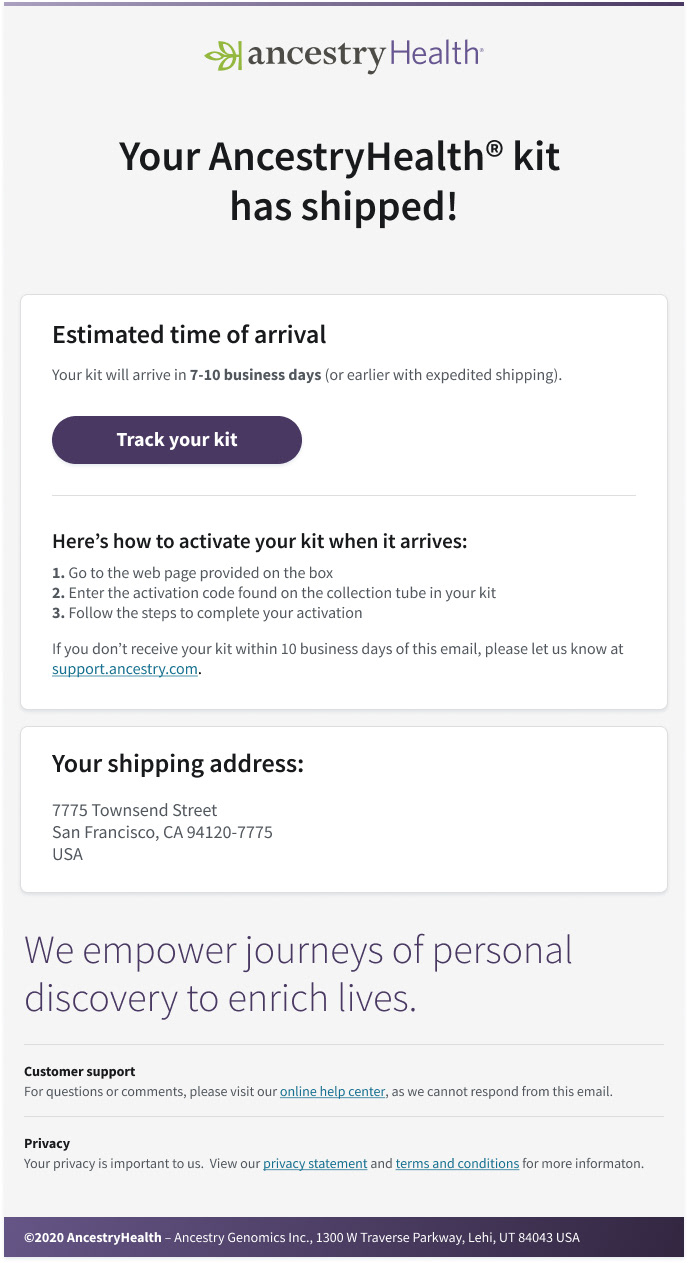Viewport: 688px width, 1263px height.
Task: Click step 1 about the web page
Action: (193, 573)
